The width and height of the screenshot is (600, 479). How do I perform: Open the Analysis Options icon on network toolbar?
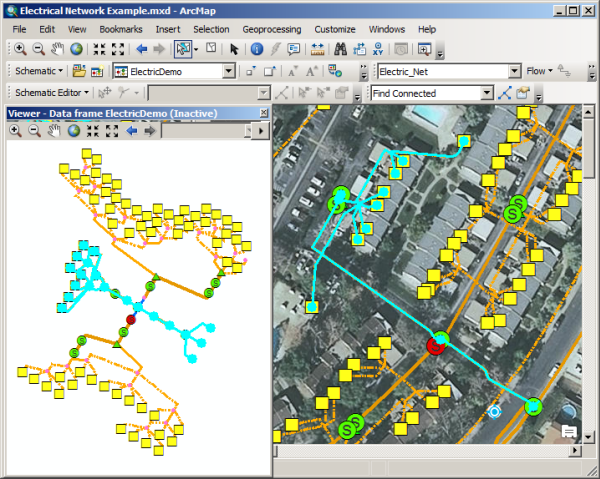(x=523, y=93)
